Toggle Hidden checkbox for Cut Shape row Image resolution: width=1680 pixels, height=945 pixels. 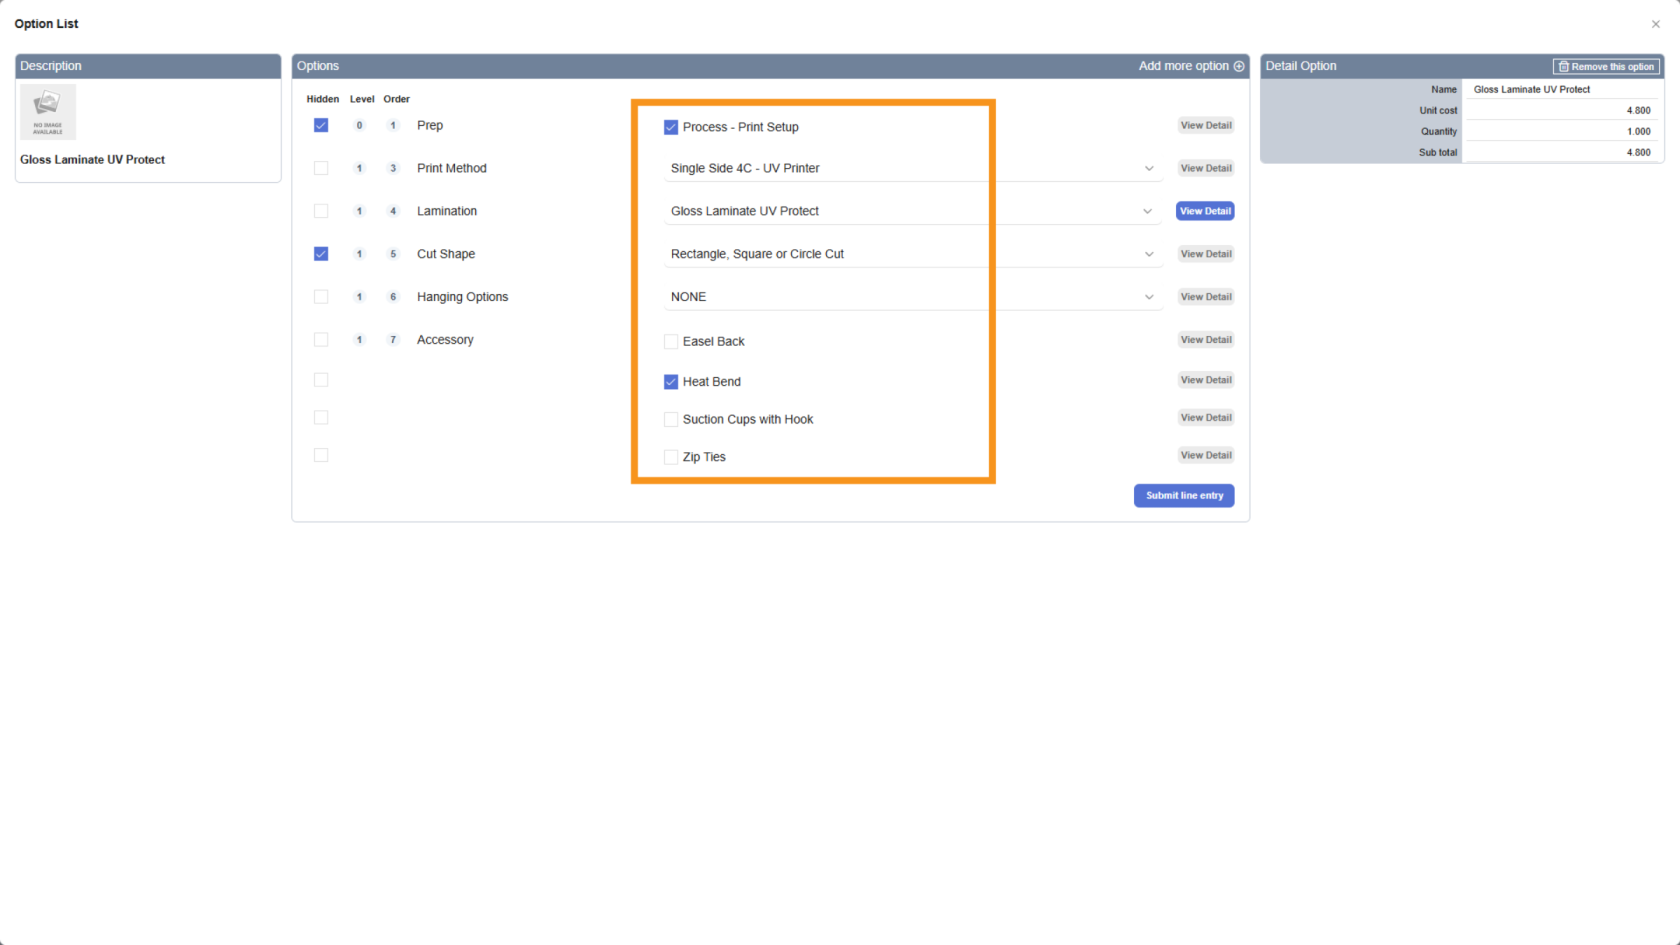321,254
